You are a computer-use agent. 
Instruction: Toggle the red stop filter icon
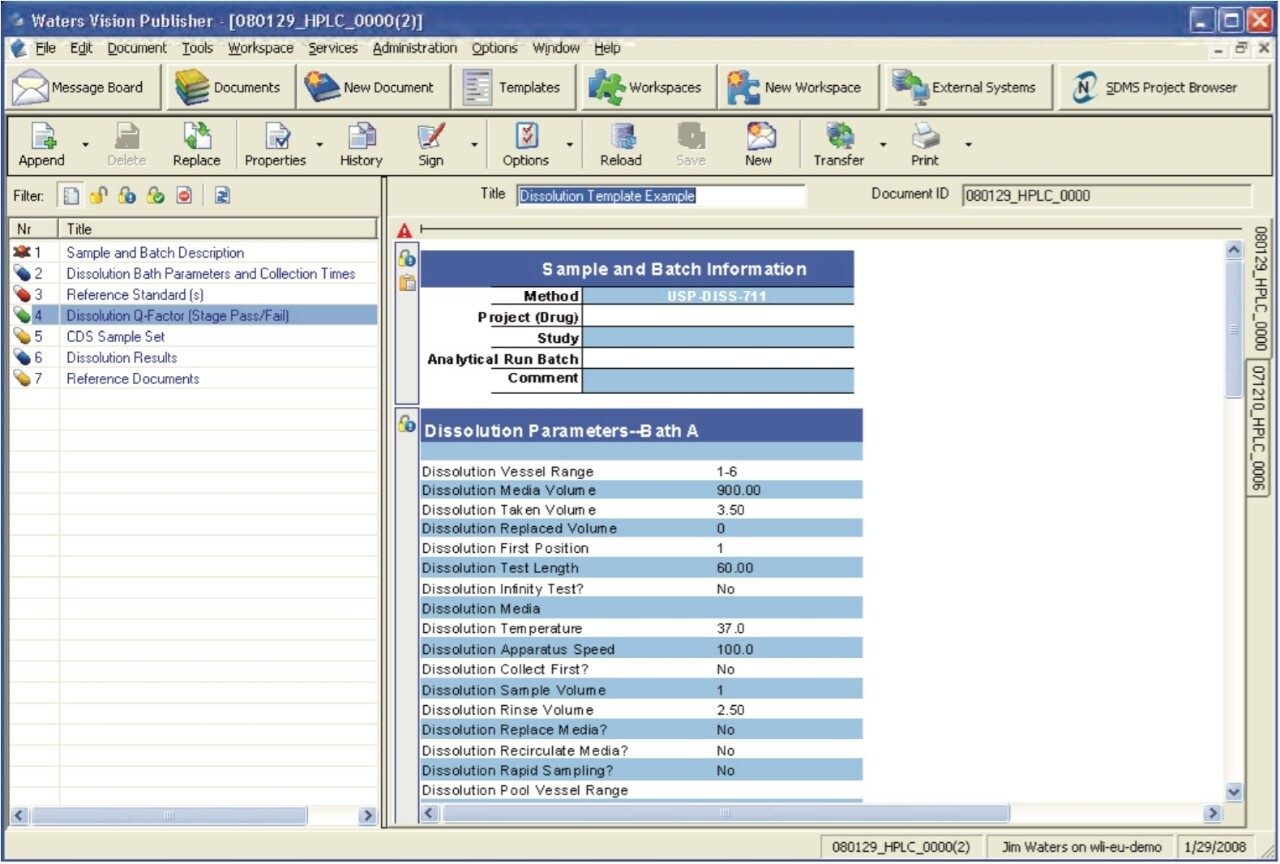pos(184,196)
